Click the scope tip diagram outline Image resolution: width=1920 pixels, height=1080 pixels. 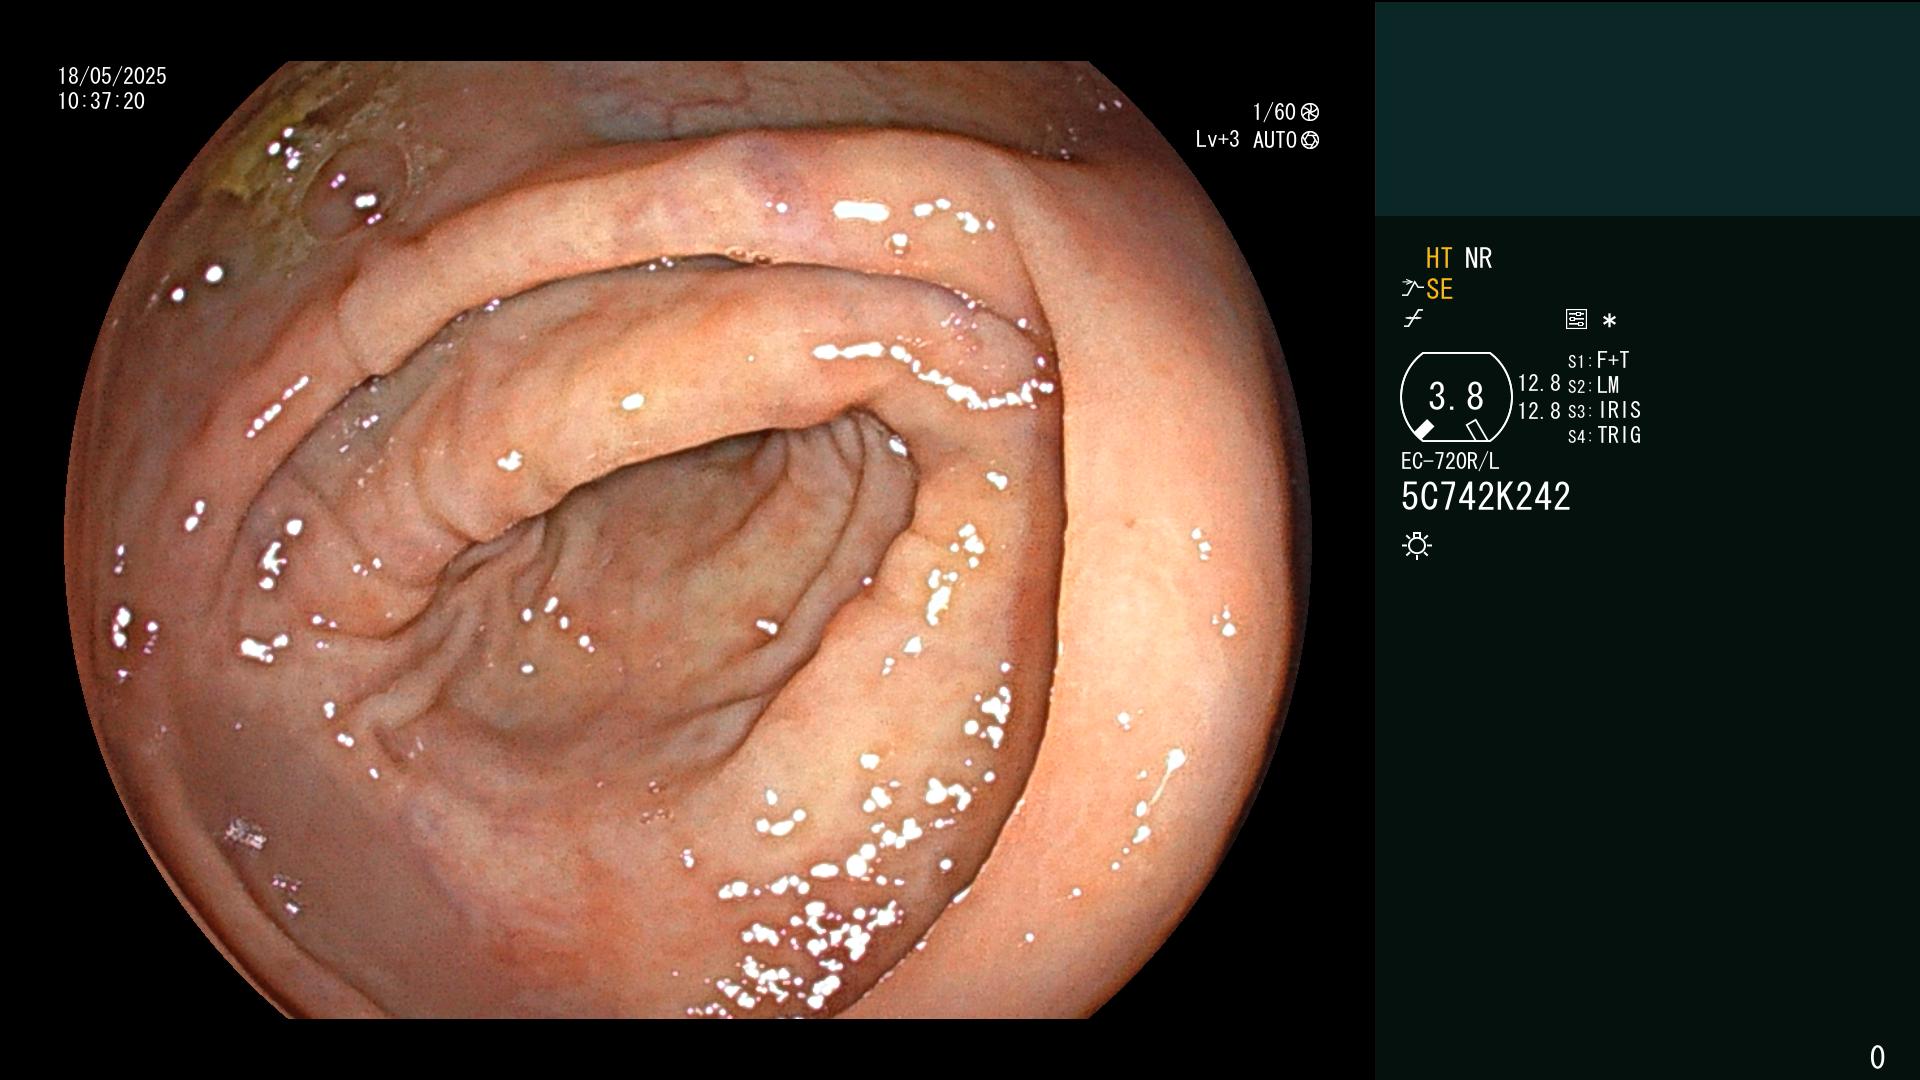1456,397
